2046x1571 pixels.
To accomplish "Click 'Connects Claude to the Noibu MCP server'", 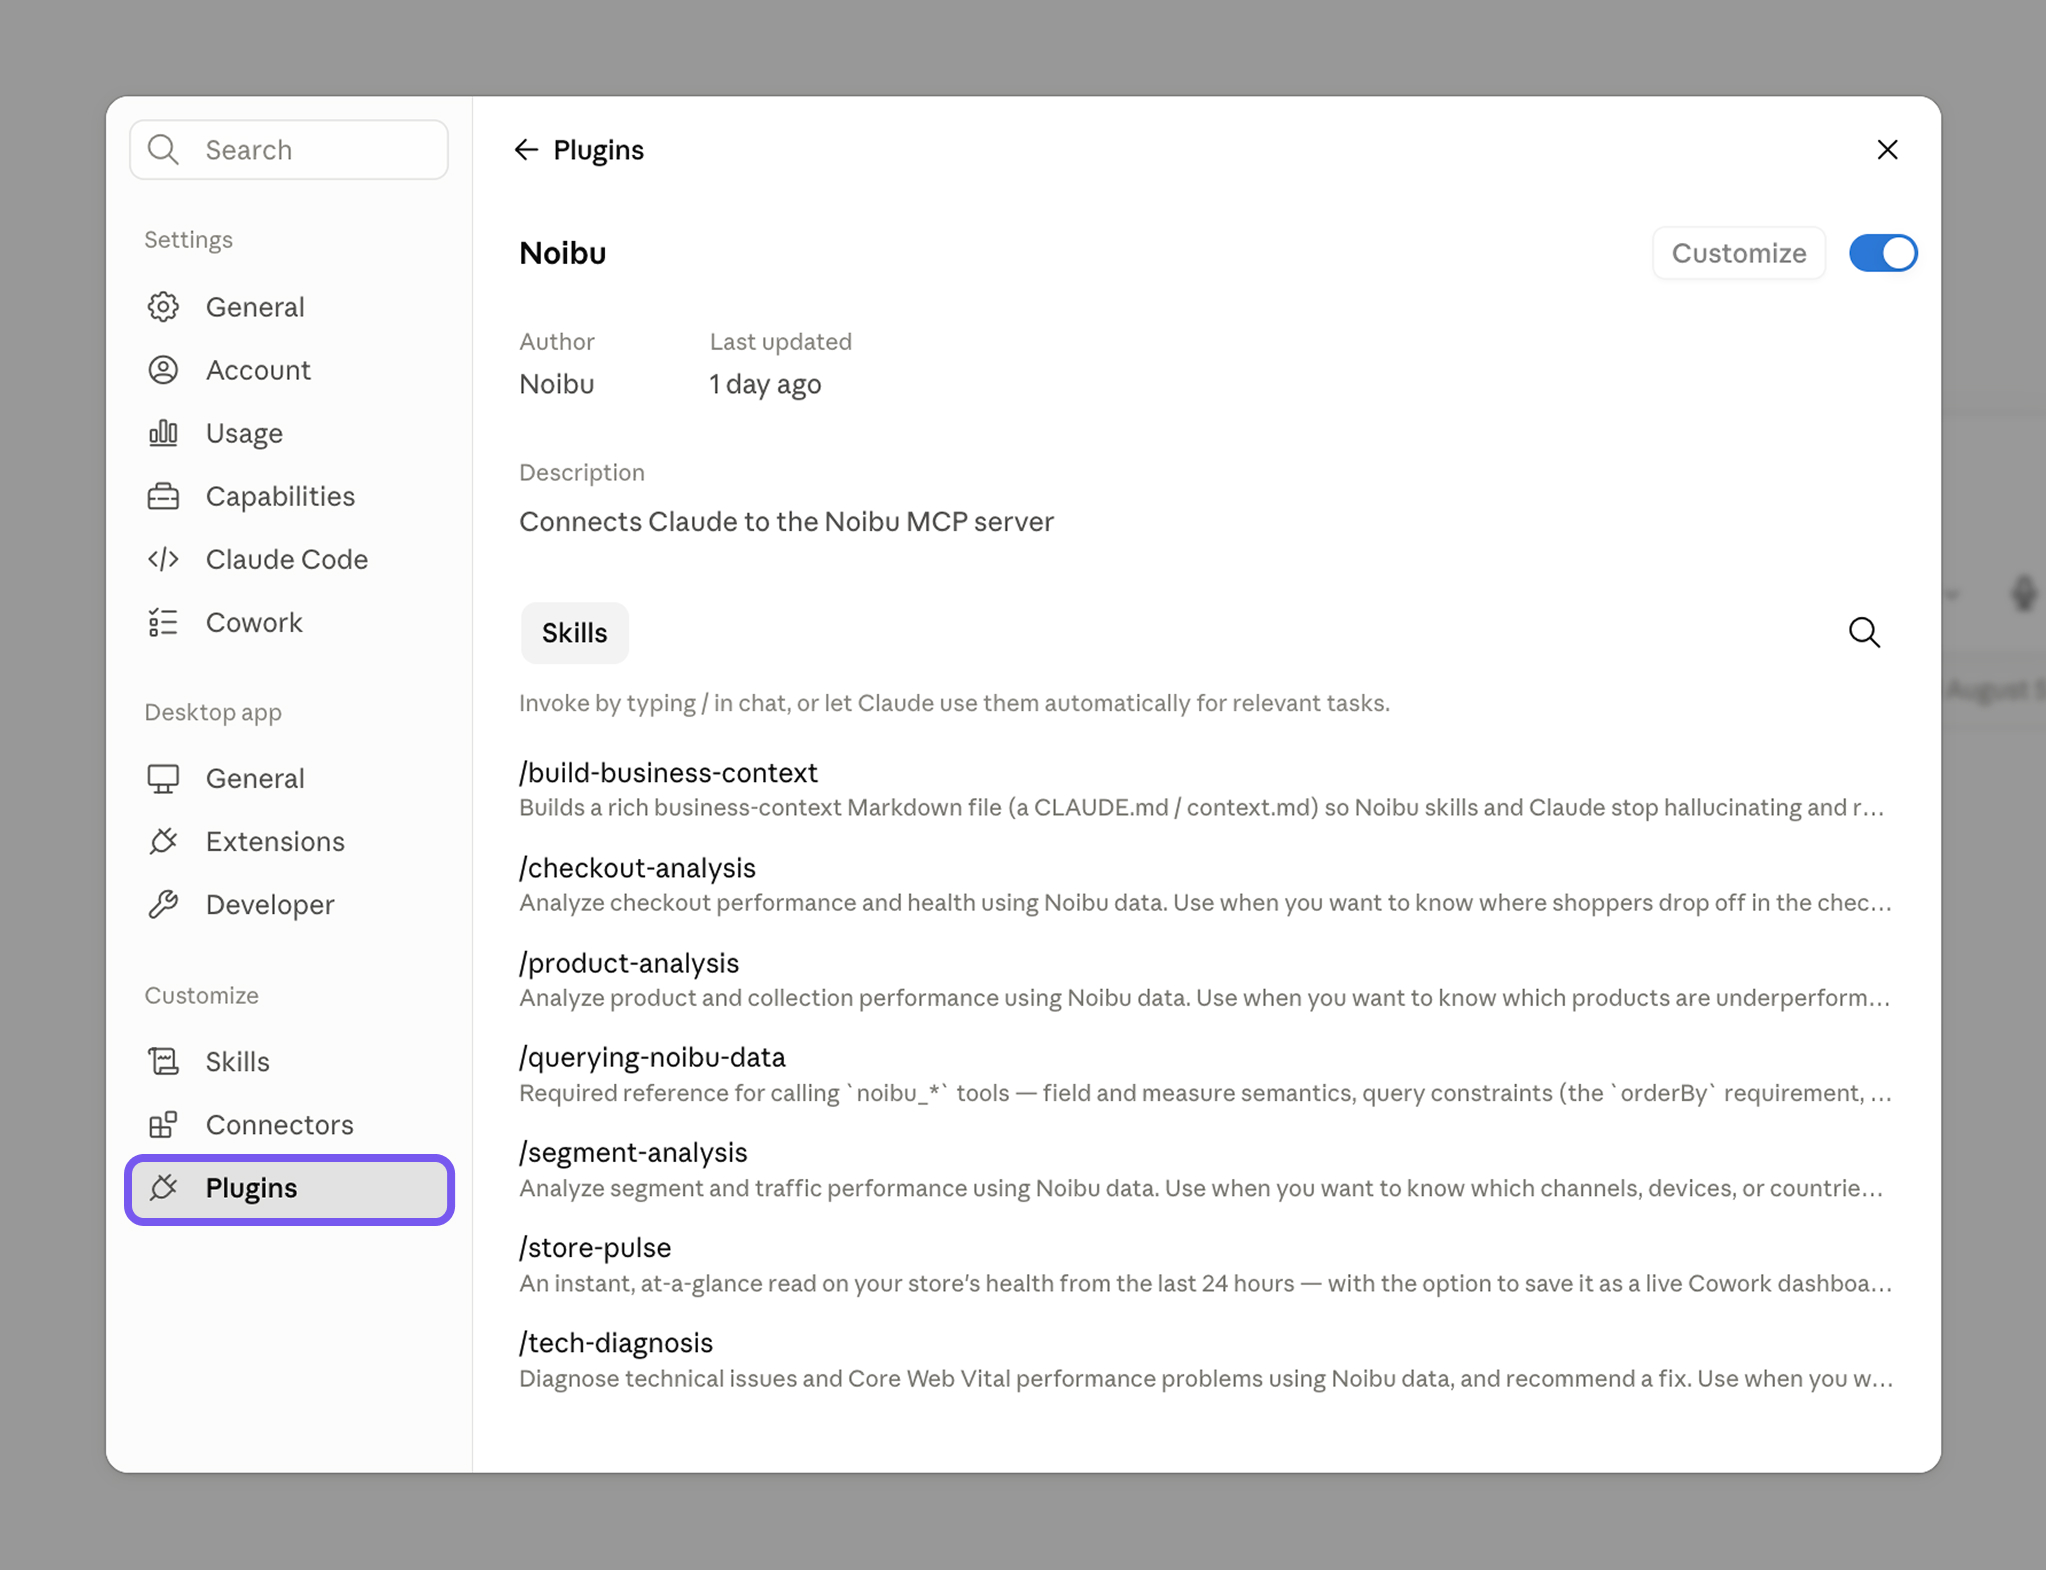I will pyautogui.click(x=786, y=522).
